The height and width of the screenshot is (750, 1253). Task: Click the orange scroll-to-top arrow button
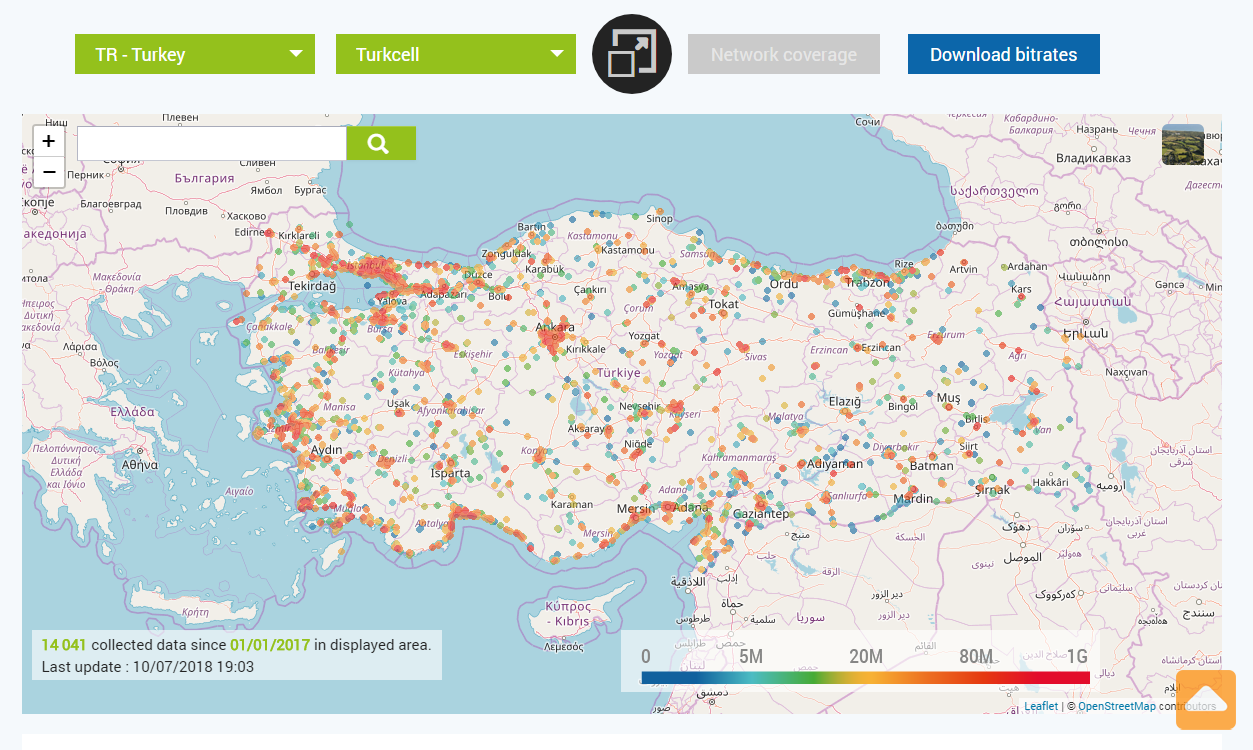tap(1206, 700)
